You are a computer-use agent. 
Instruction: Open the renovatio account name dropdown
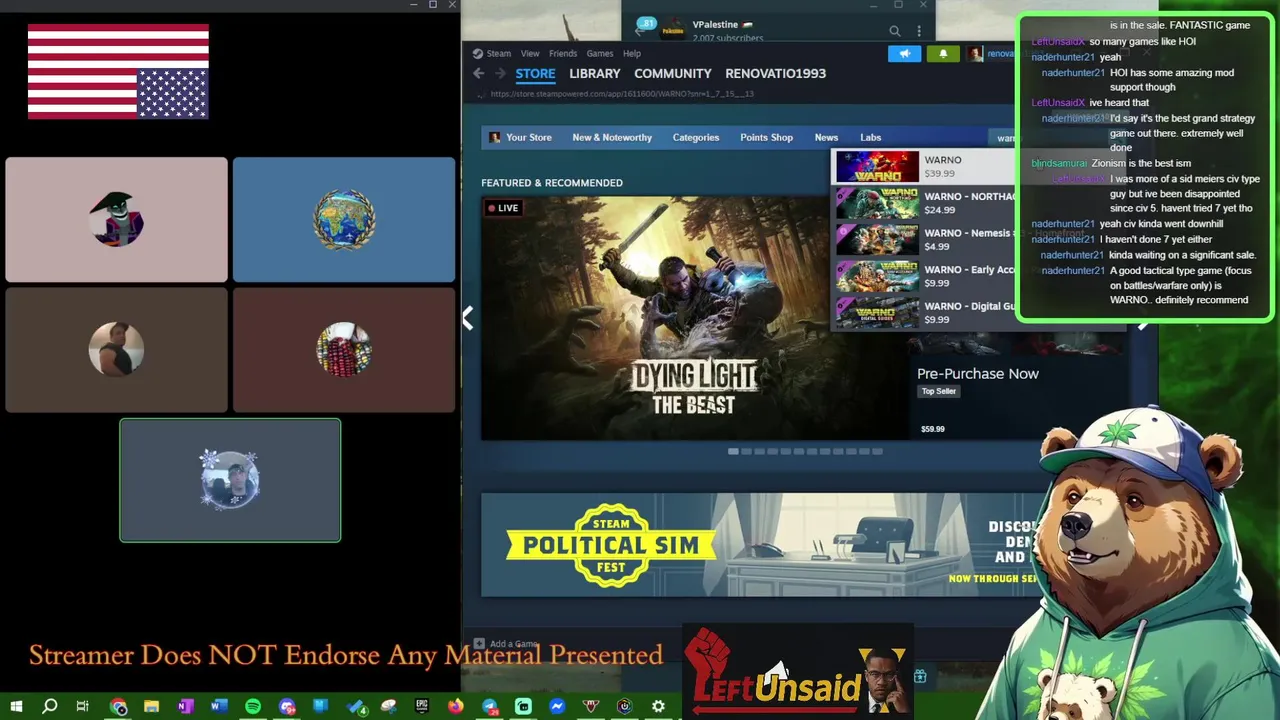1000,54
